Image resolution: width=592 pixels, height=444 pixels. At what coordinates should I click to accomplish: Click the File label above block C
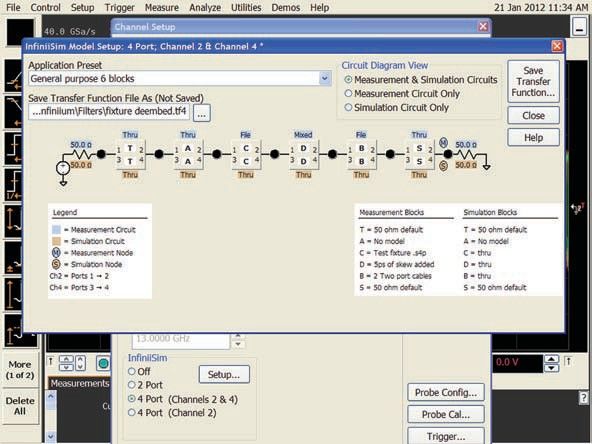[245, 135]
